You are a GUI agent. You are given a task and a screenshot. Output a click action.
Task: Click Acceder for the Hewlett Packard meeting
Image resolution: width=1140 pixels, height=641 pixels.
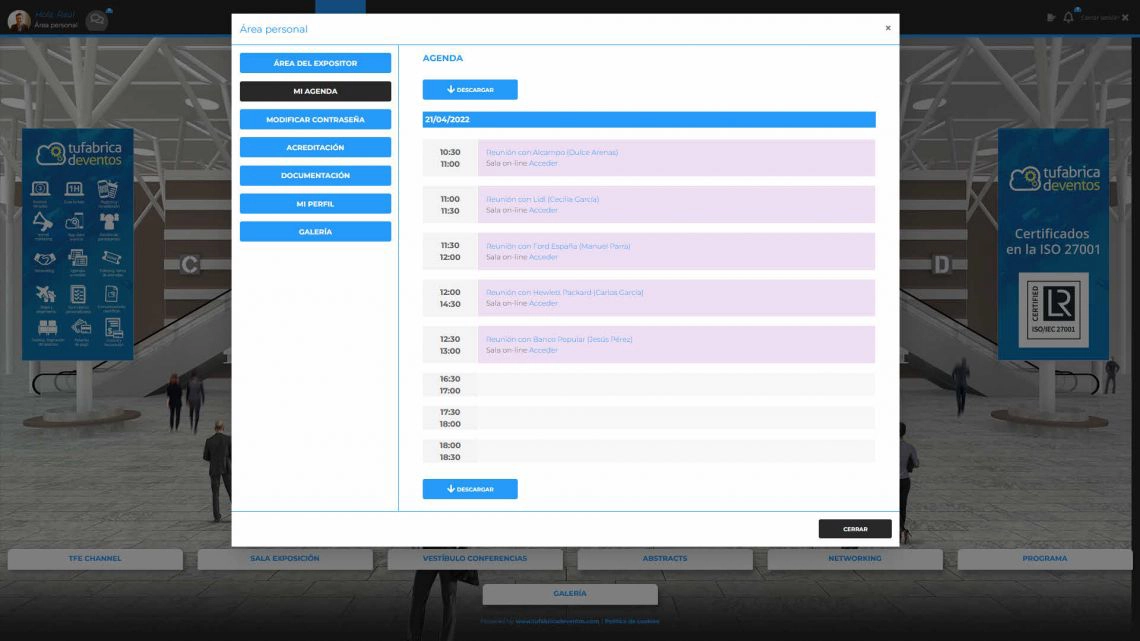coord(543,304)
